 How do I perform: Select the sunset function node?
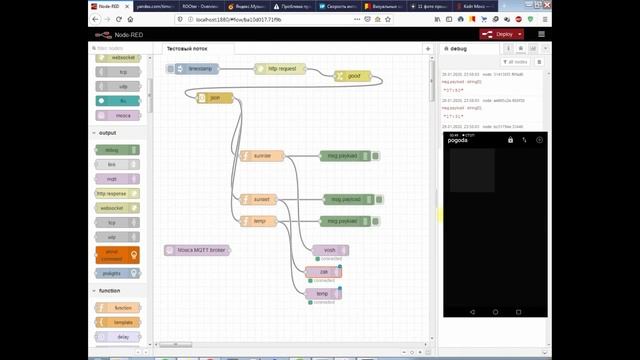(x=258, y=199)
